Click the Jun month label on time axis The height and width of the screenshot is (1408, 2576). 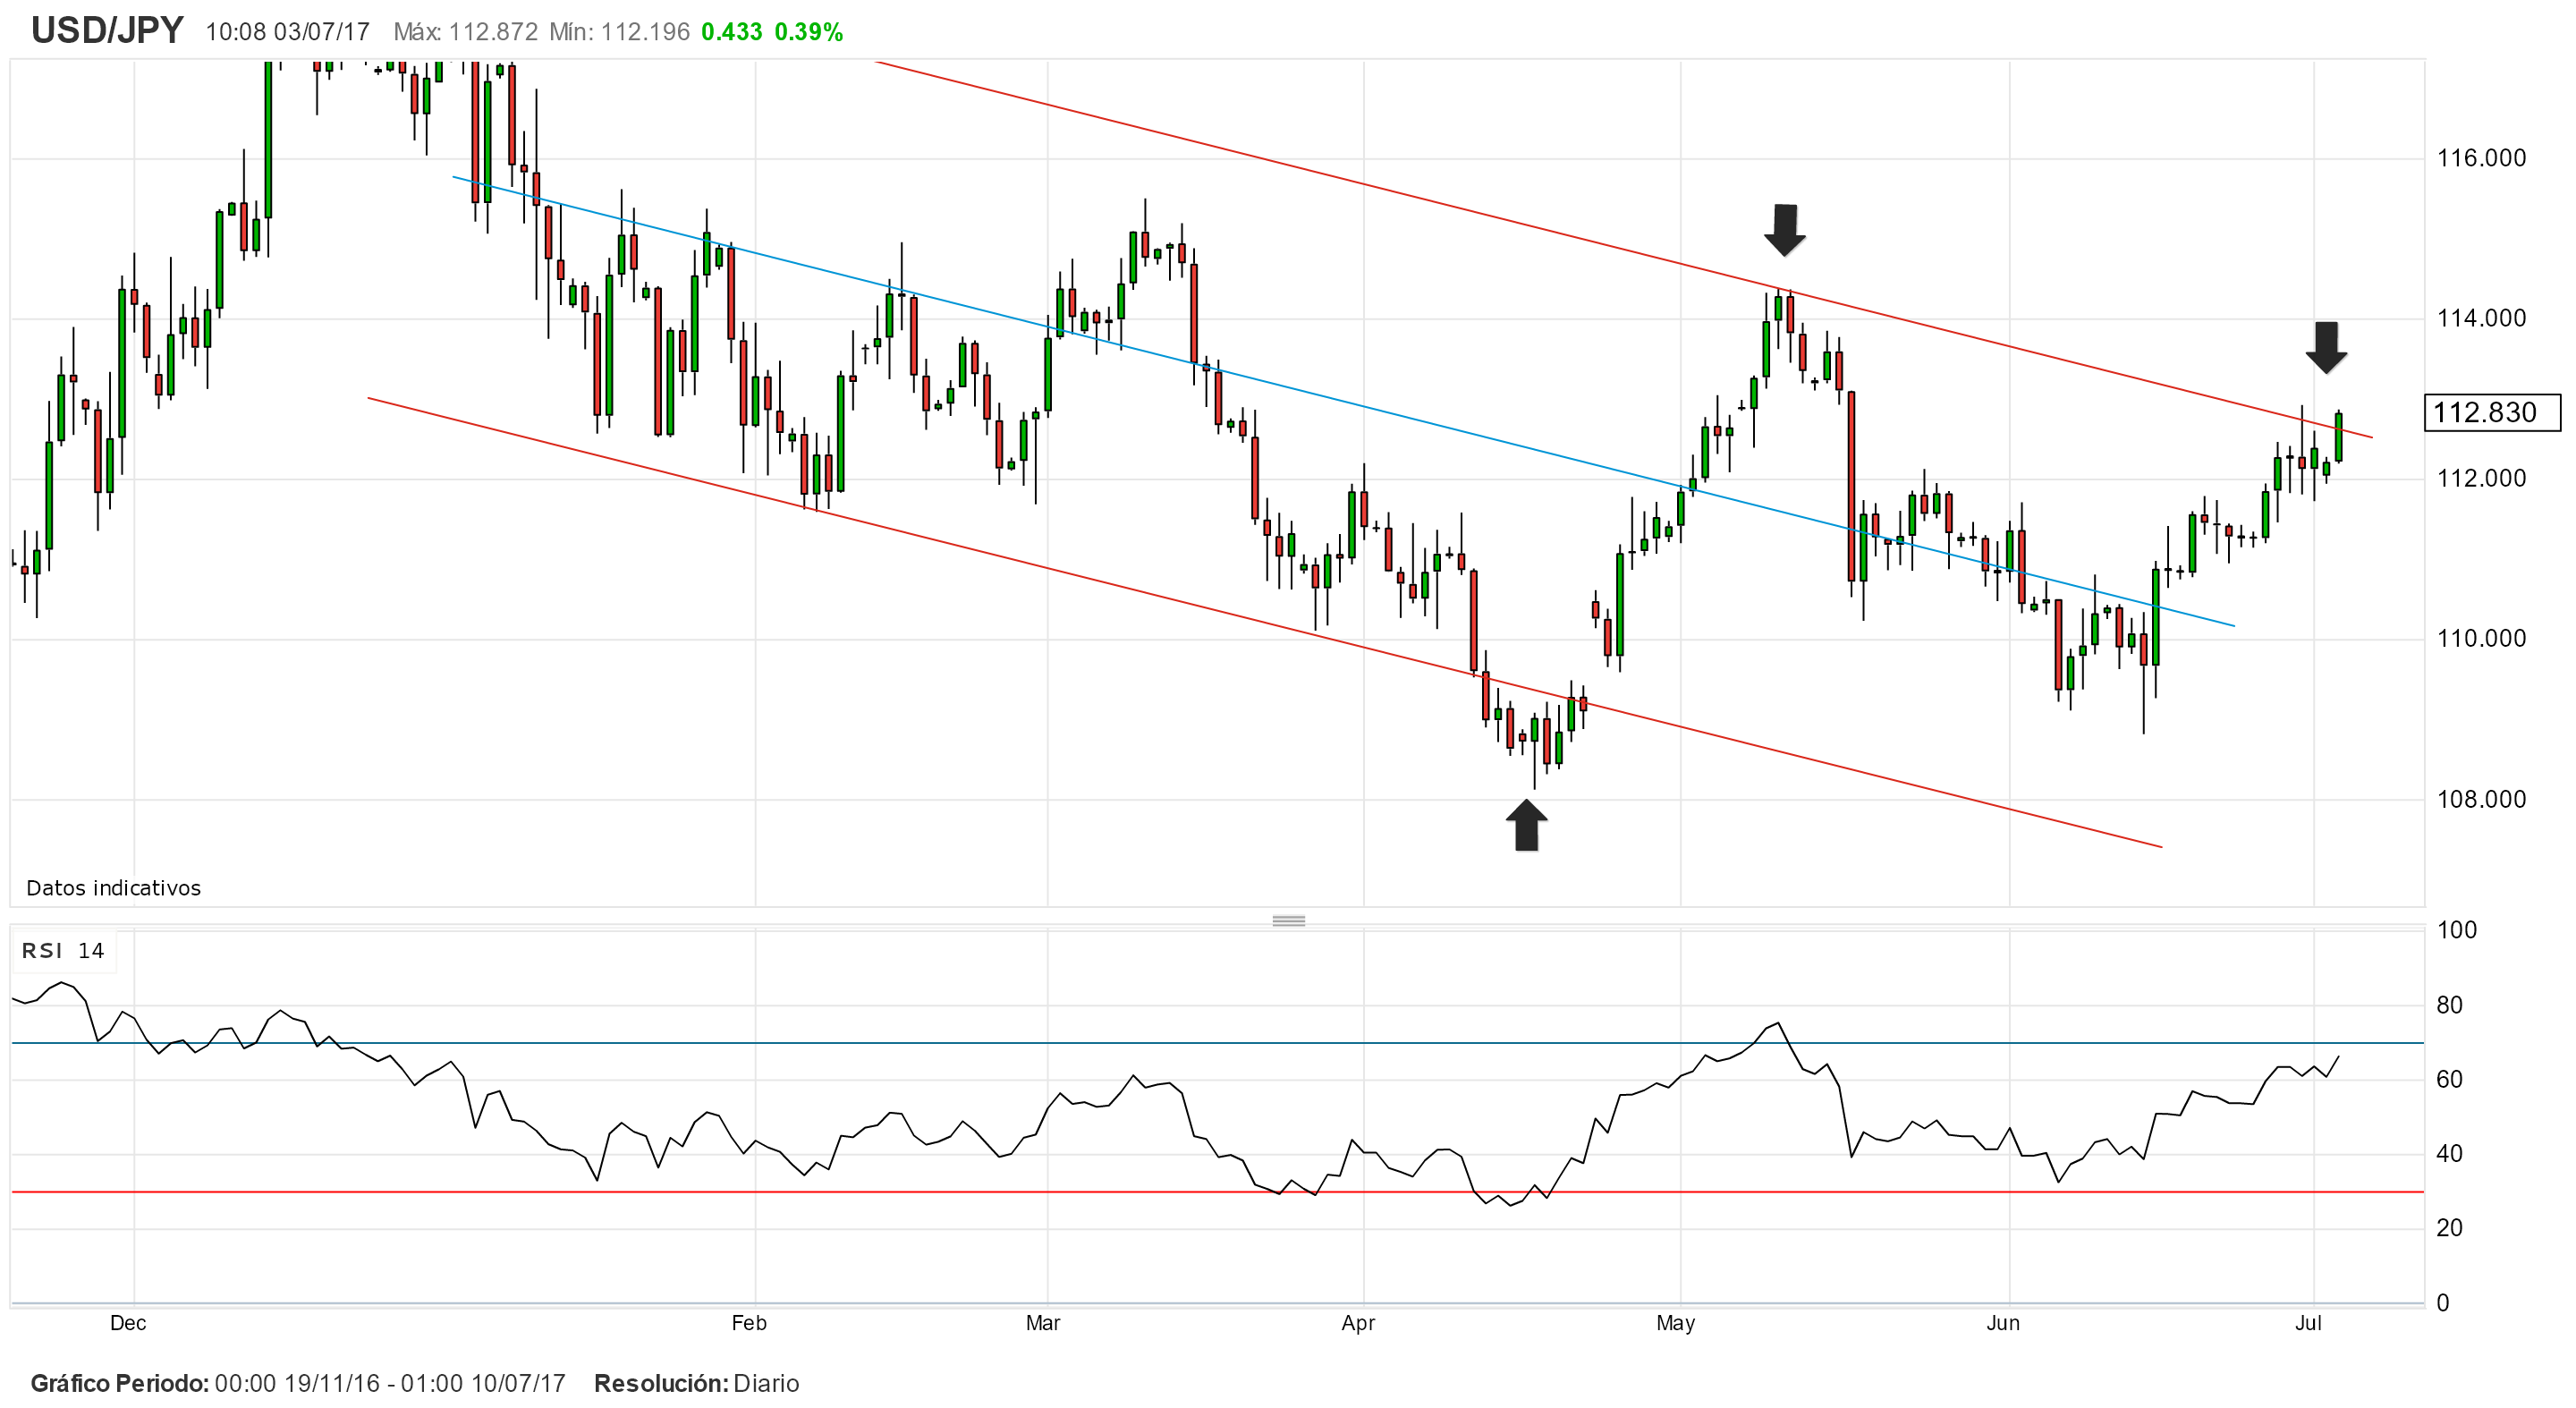2003,1323
